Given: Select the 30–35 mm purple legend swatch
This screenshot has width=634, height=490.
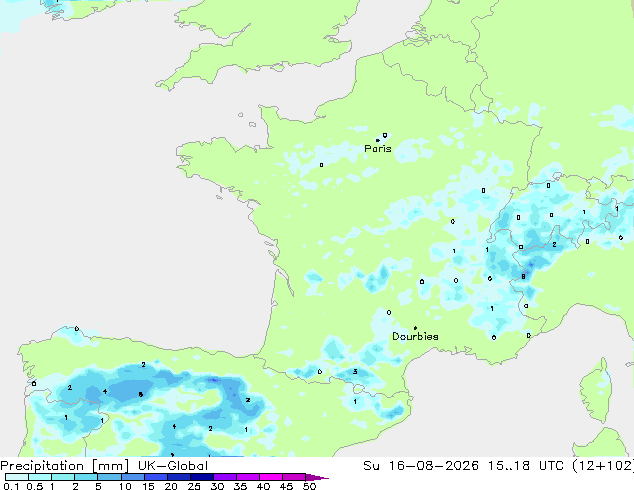Looking at the screenshot, I should tap(224, 477).
